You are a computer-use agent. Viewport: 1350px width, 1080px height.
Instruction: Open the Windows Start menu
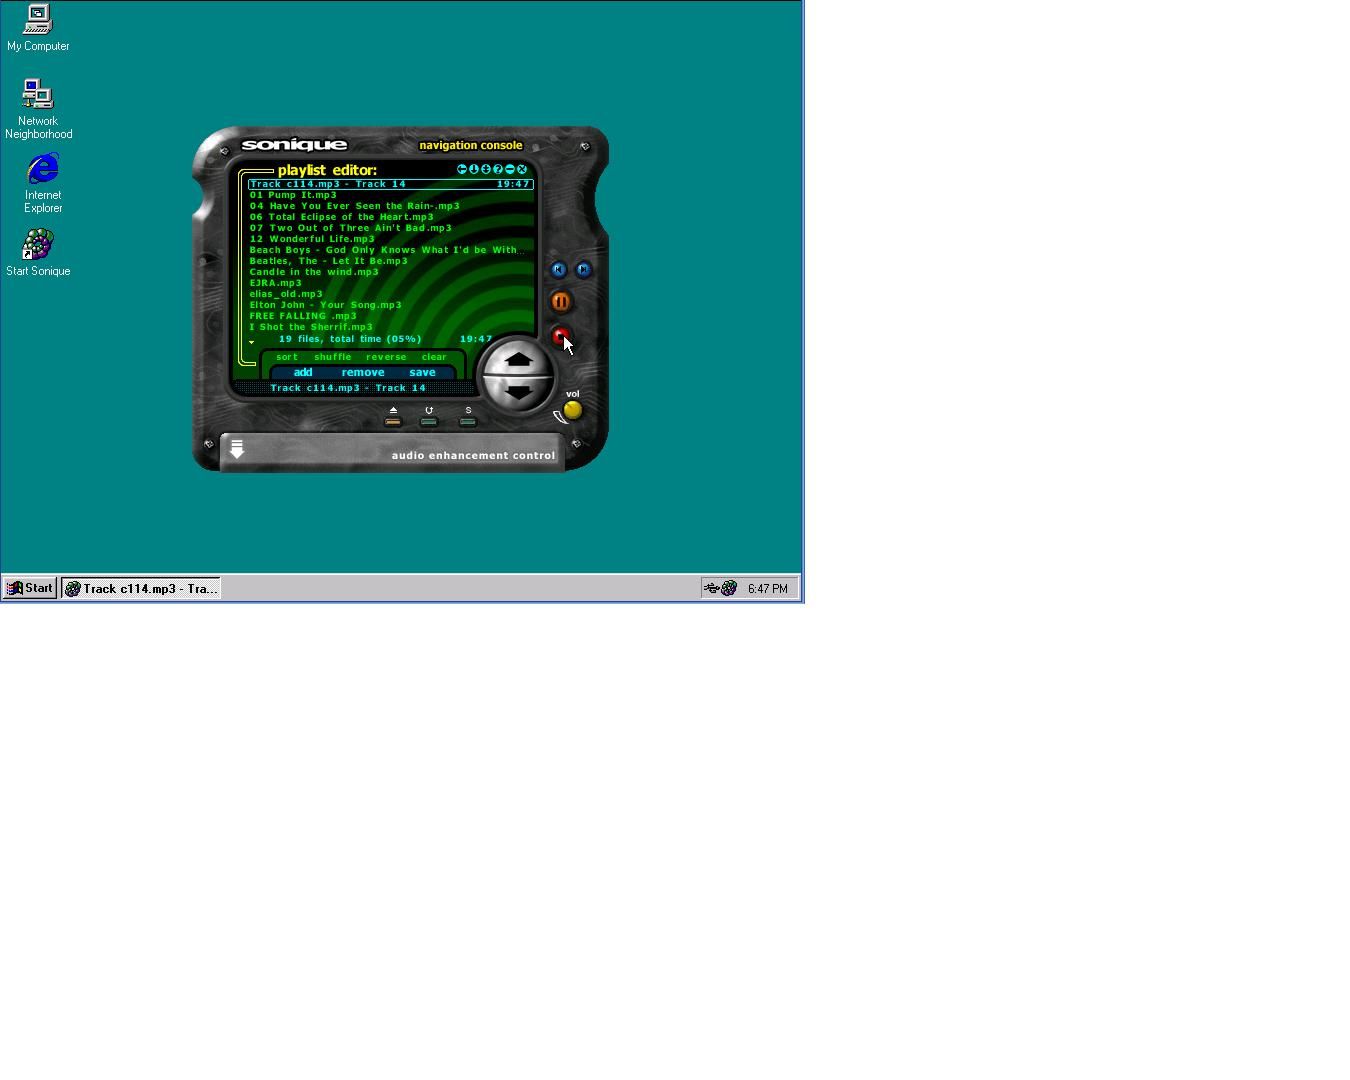[x=28, y=588]
